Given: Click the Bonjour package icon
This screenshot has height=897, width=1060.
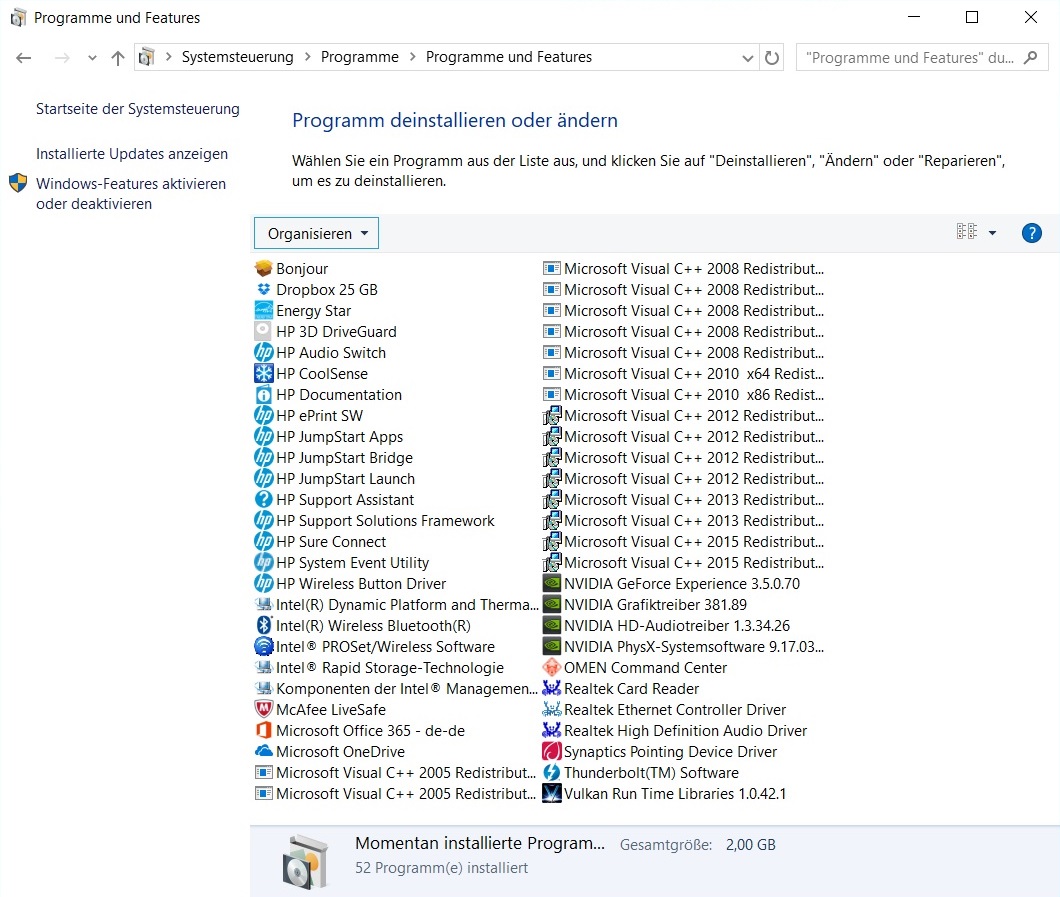Looking at the screenshot, I should (x=264, y=268).
